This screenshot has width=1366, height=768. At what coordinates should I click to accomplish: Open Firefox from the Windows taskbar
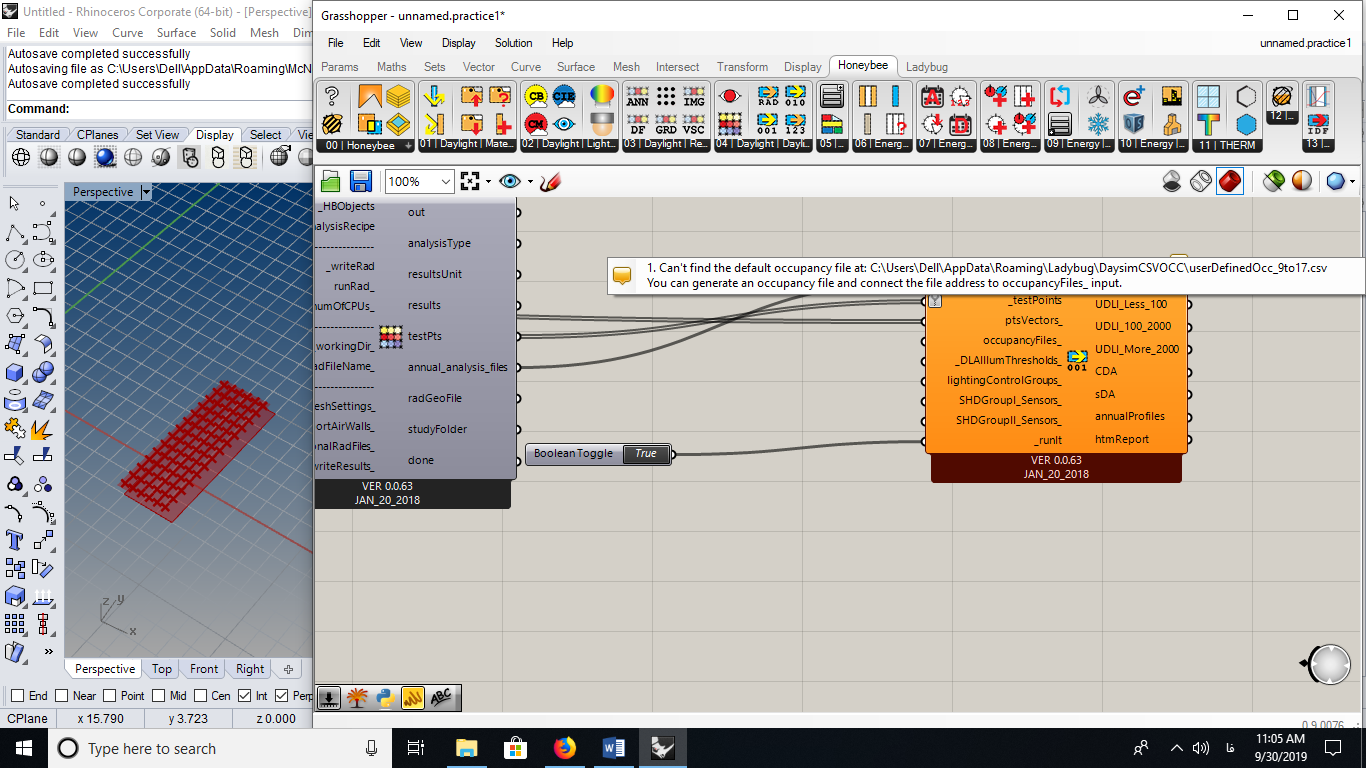pos(565,747)
